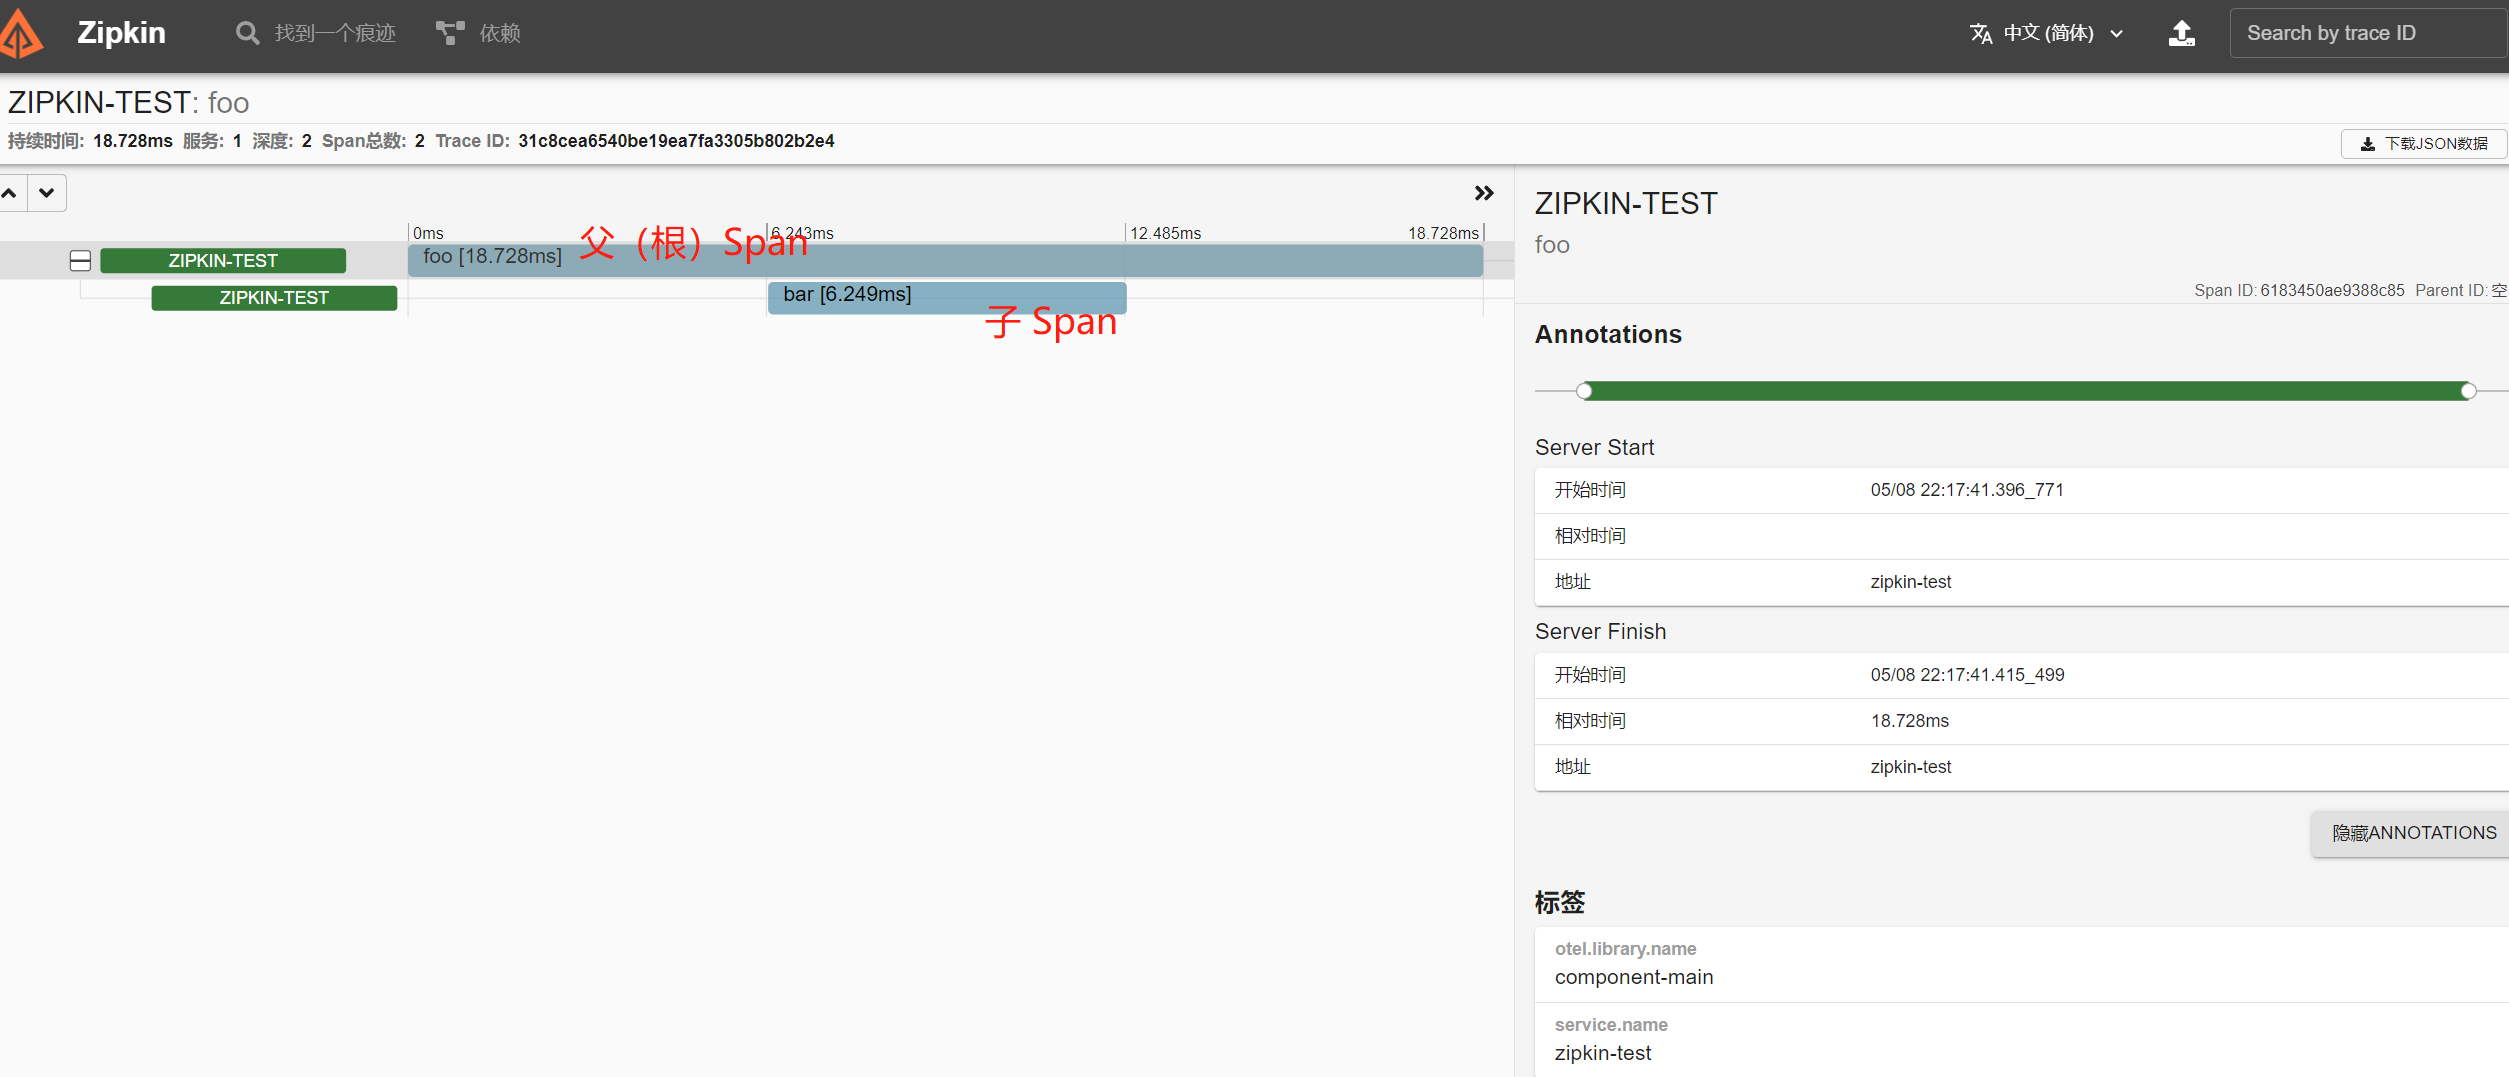Click the Server Start address zipkin-test
The image size is (2509, 1077).
[1910, 582]
